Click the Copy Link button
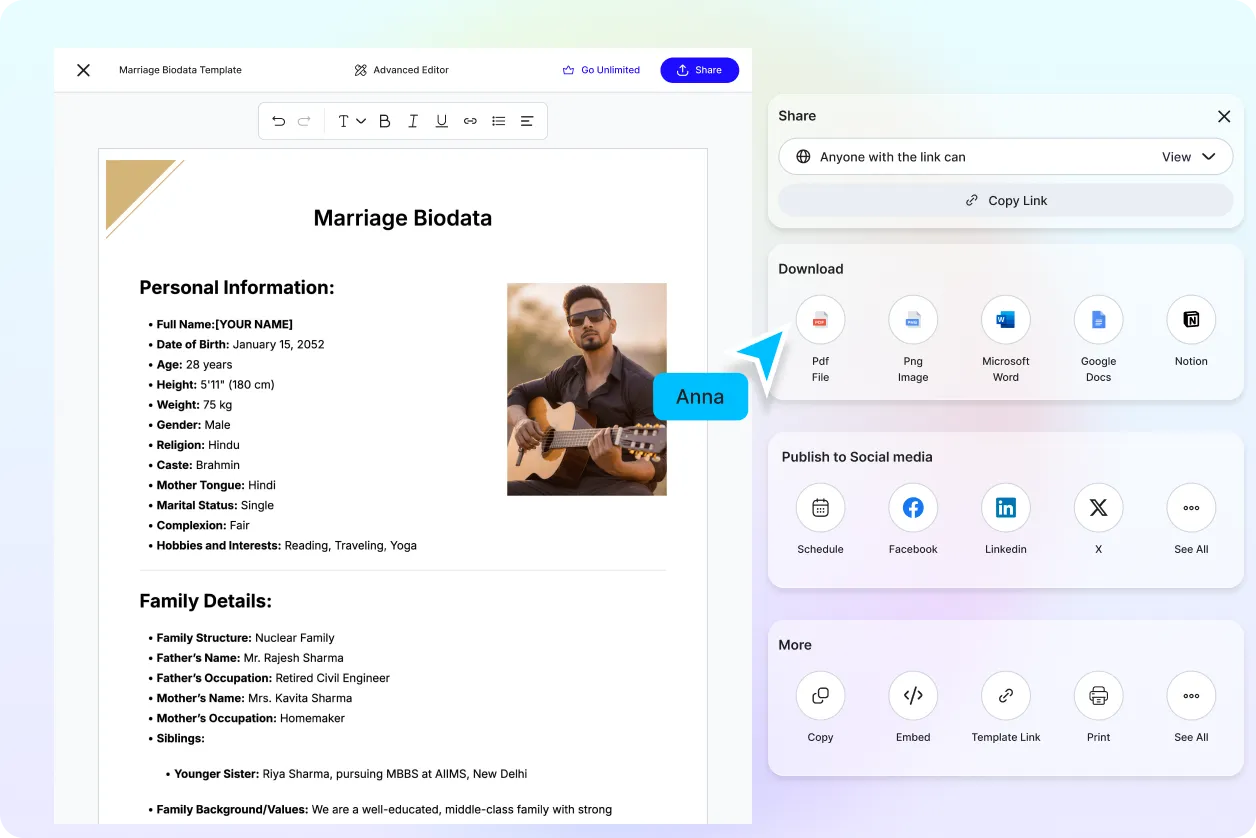 (x=1006, y=200)
